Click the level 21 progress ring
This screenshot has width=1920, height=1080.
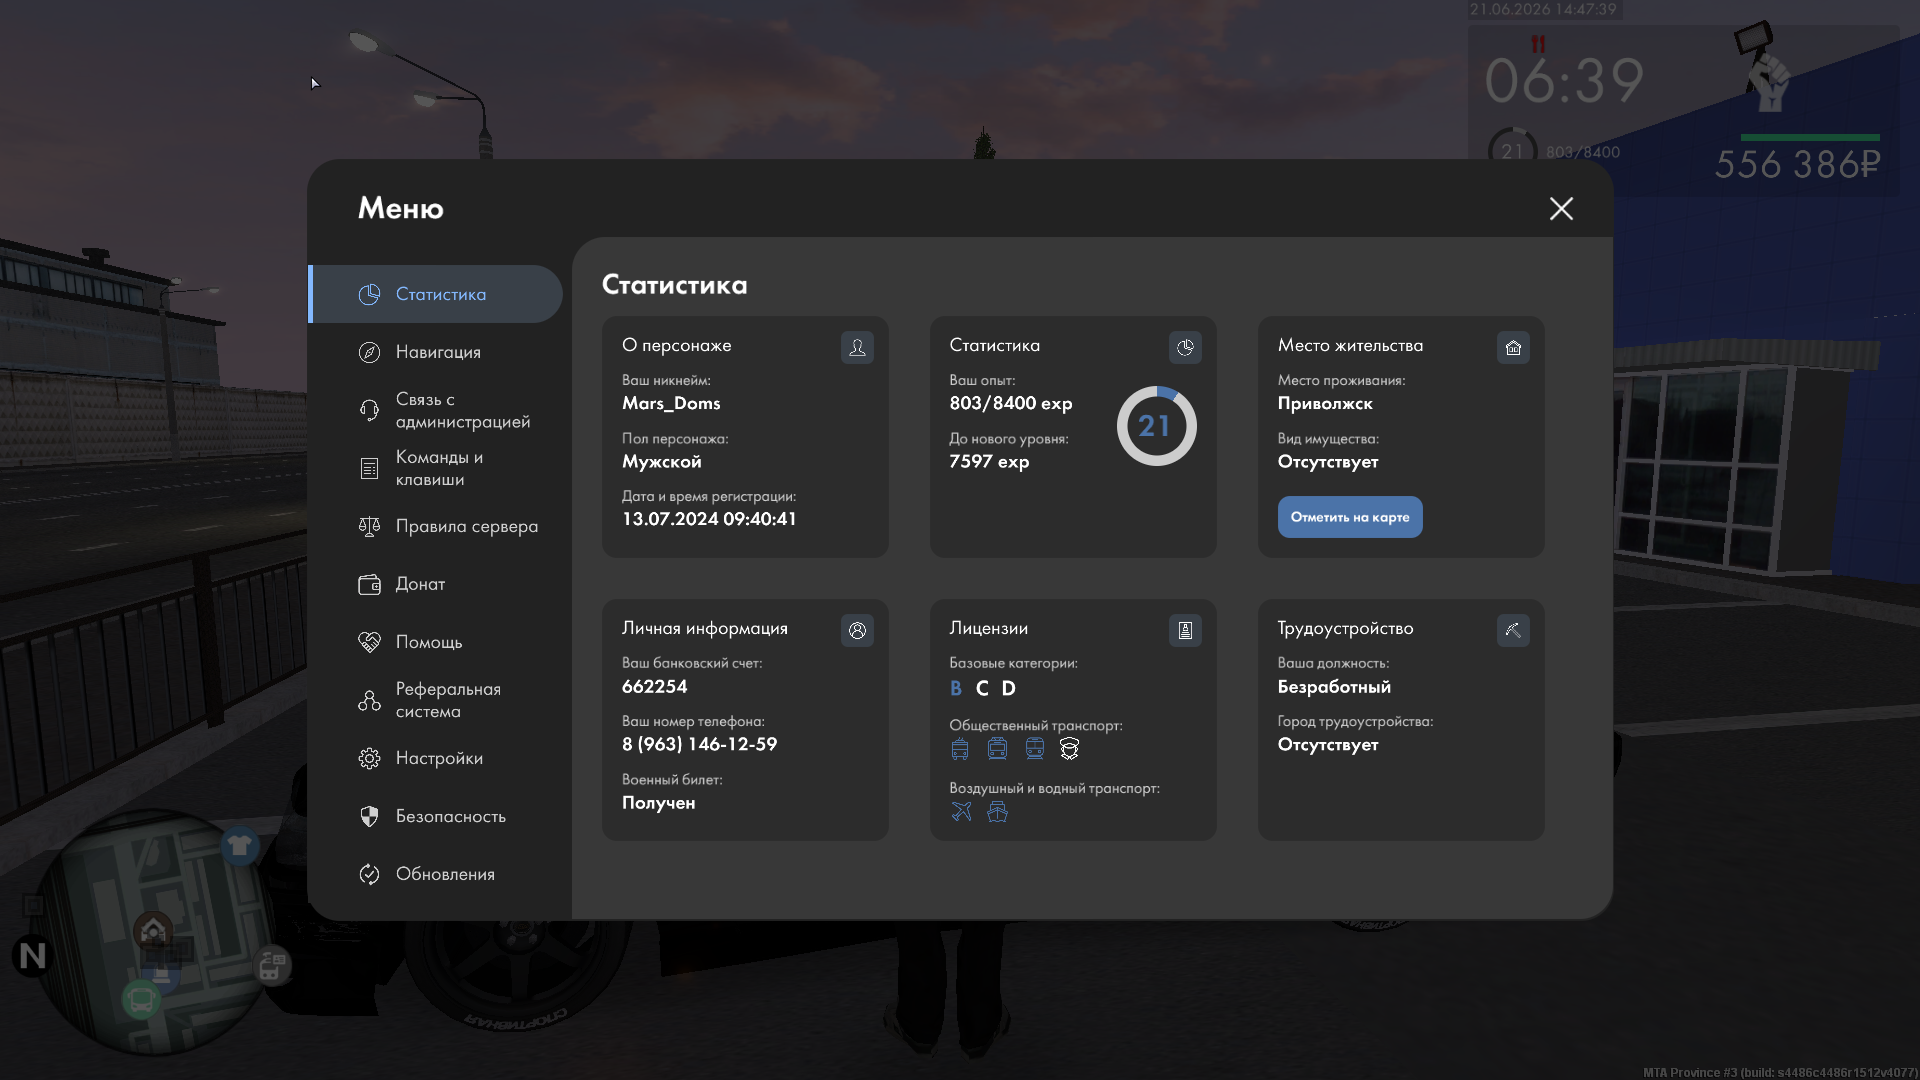pos(1156,426)
